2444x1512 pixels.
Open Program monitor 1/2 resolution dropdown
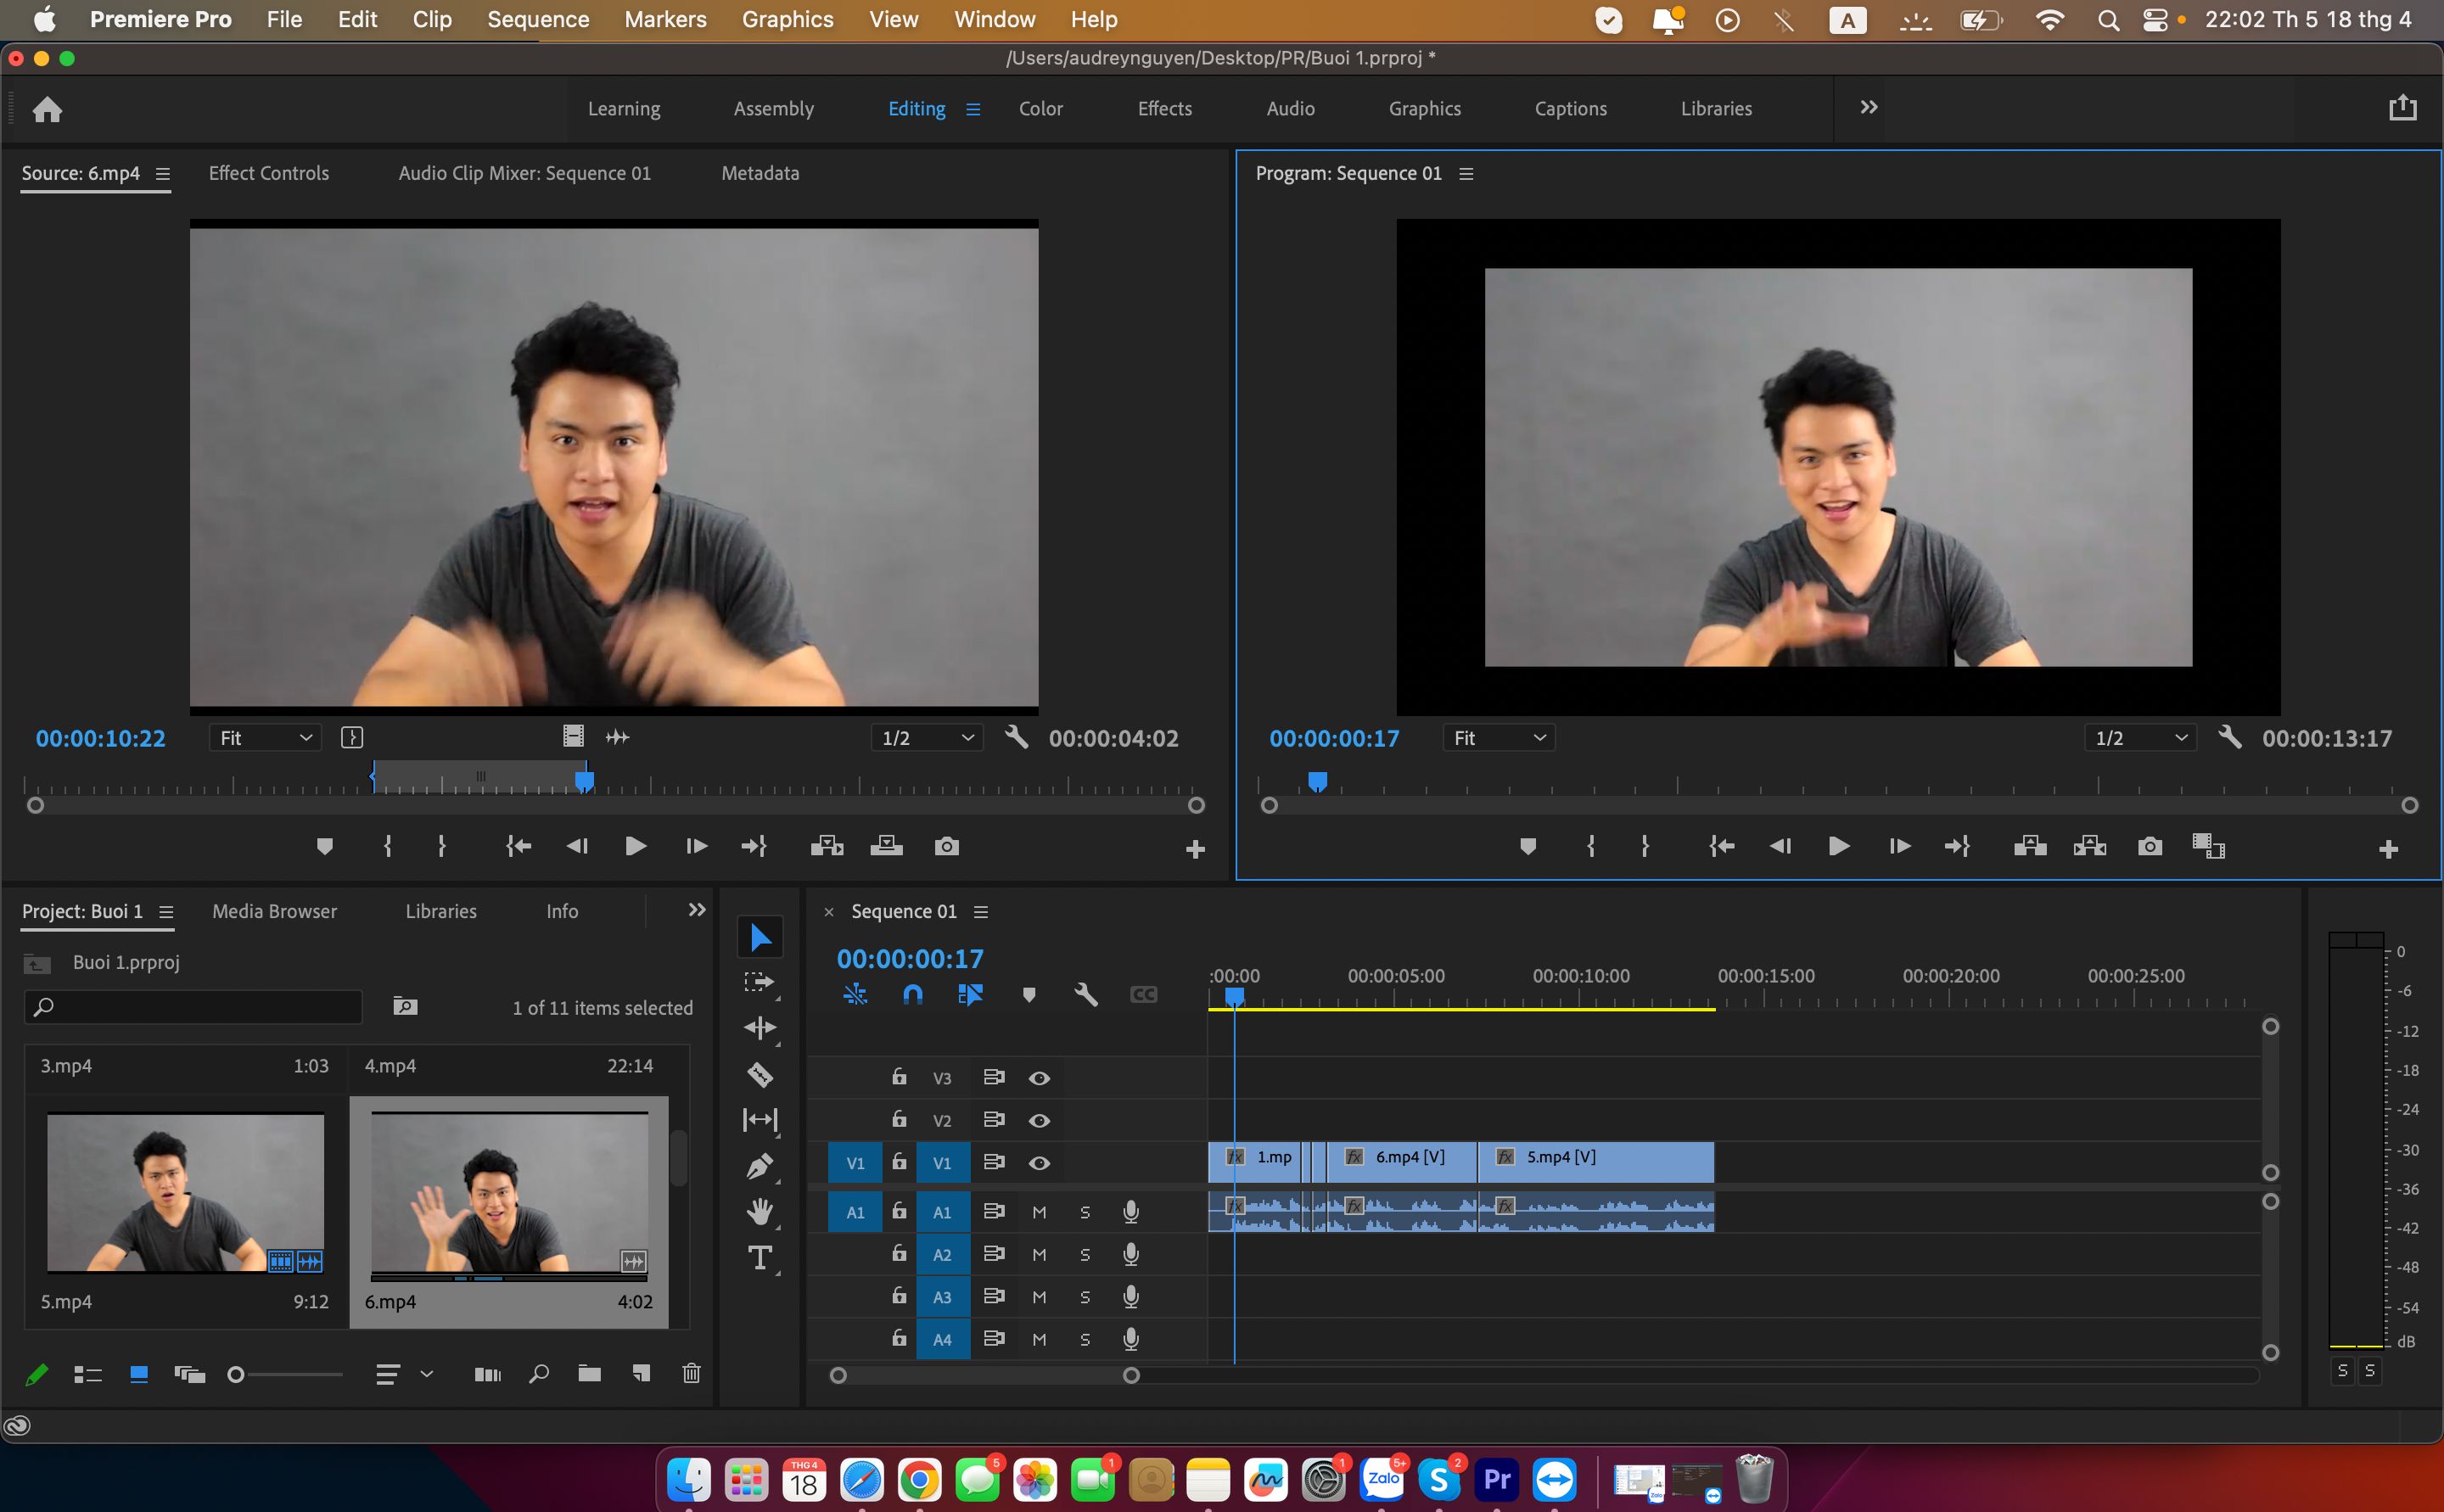(x=2140, y=738)
